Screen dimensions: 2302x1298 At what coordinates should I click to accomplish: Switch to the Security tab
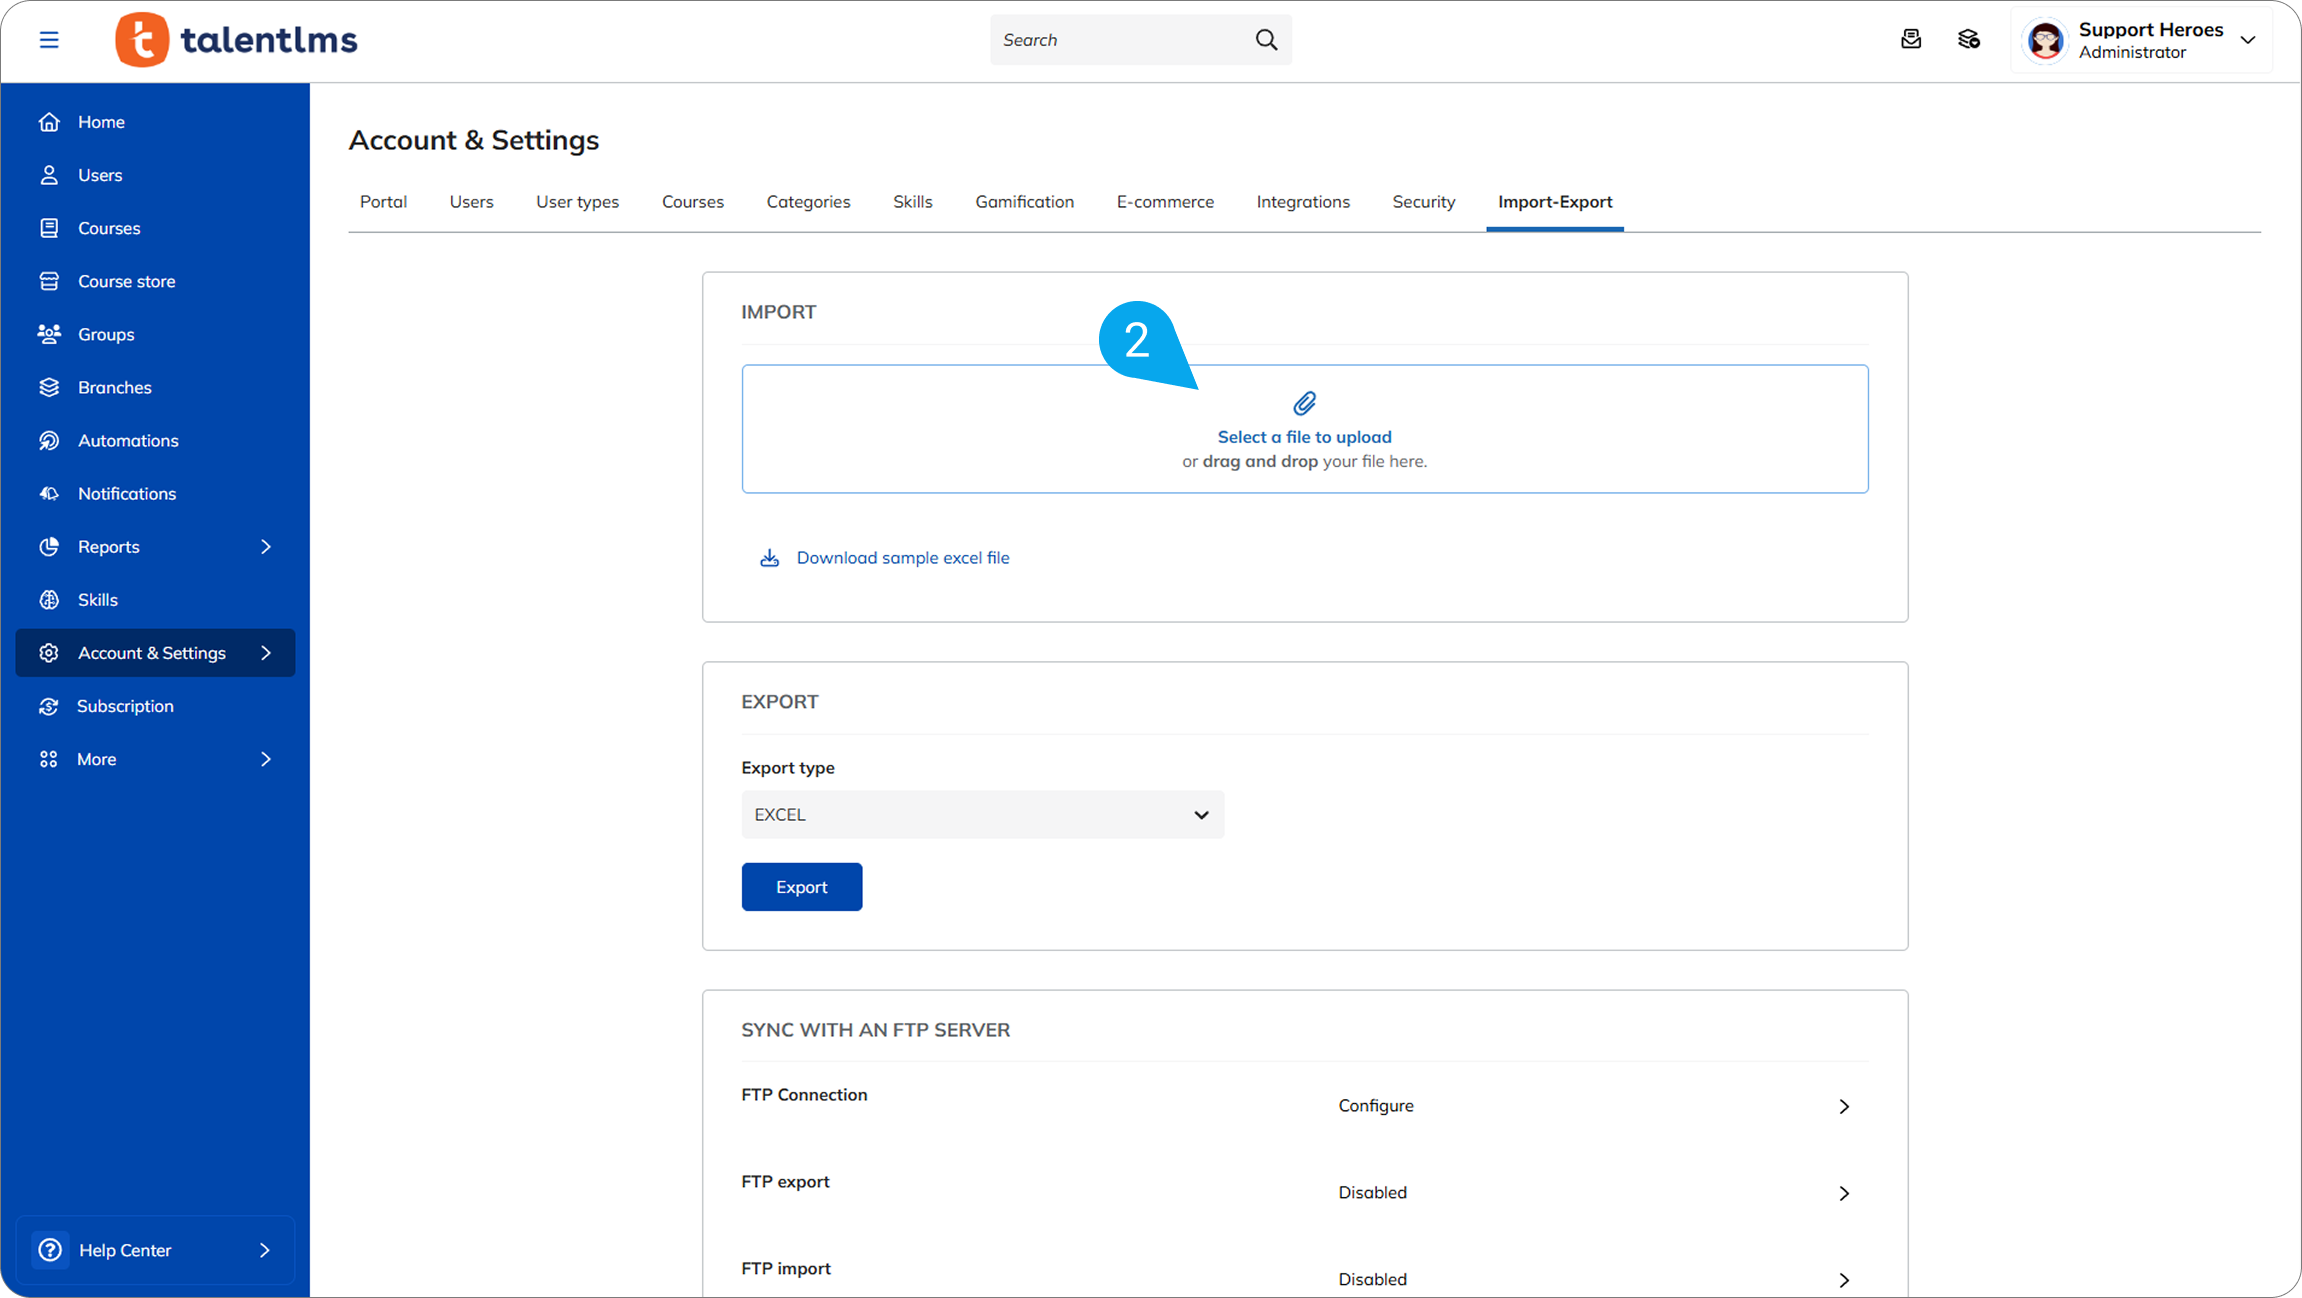coord(1423,202)
